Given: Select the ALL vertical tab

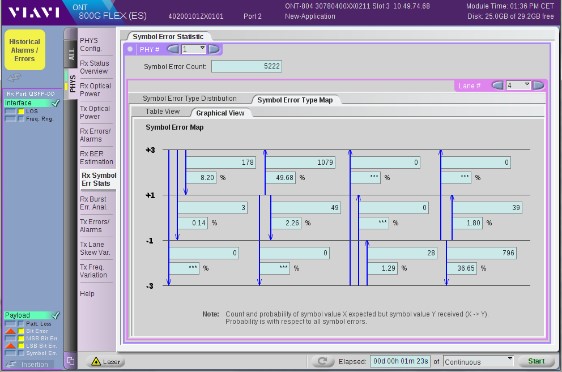Looking at the screenshot, I should tap(71, 54).
